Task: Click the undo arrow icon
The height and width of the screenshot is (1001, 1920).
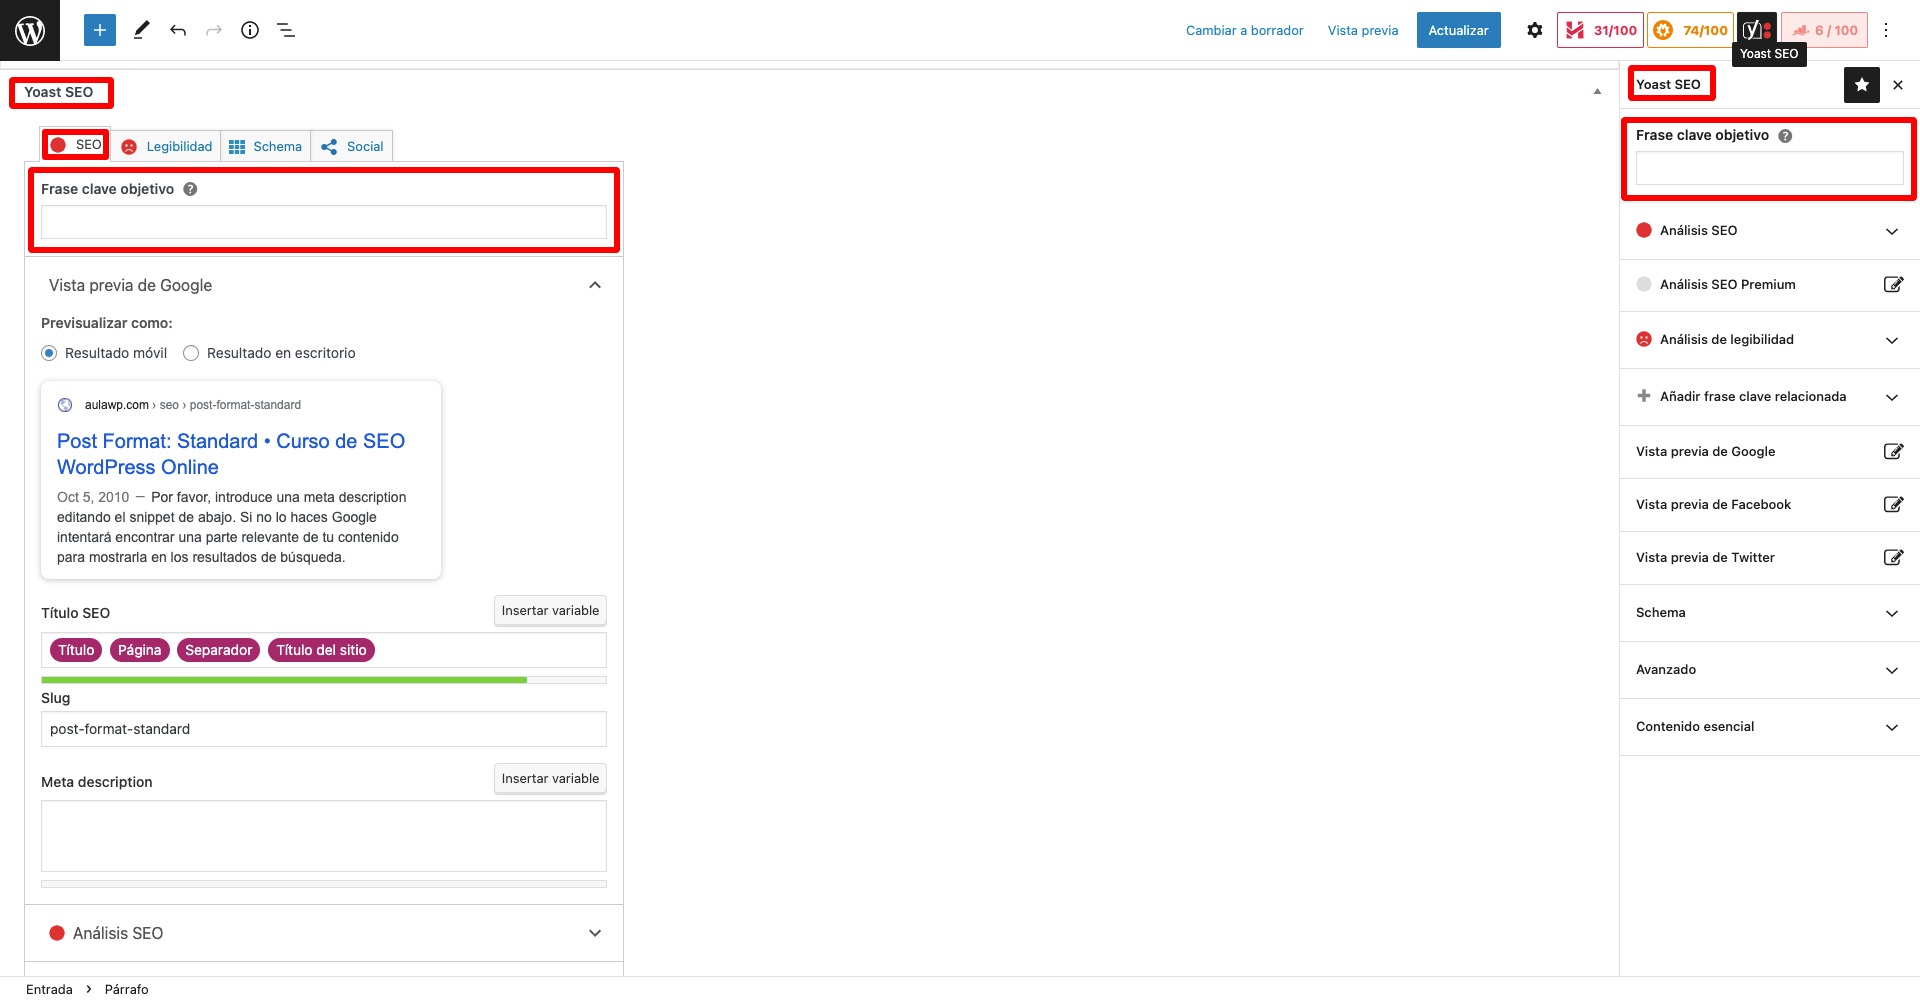Action: (x=178, y=30)
